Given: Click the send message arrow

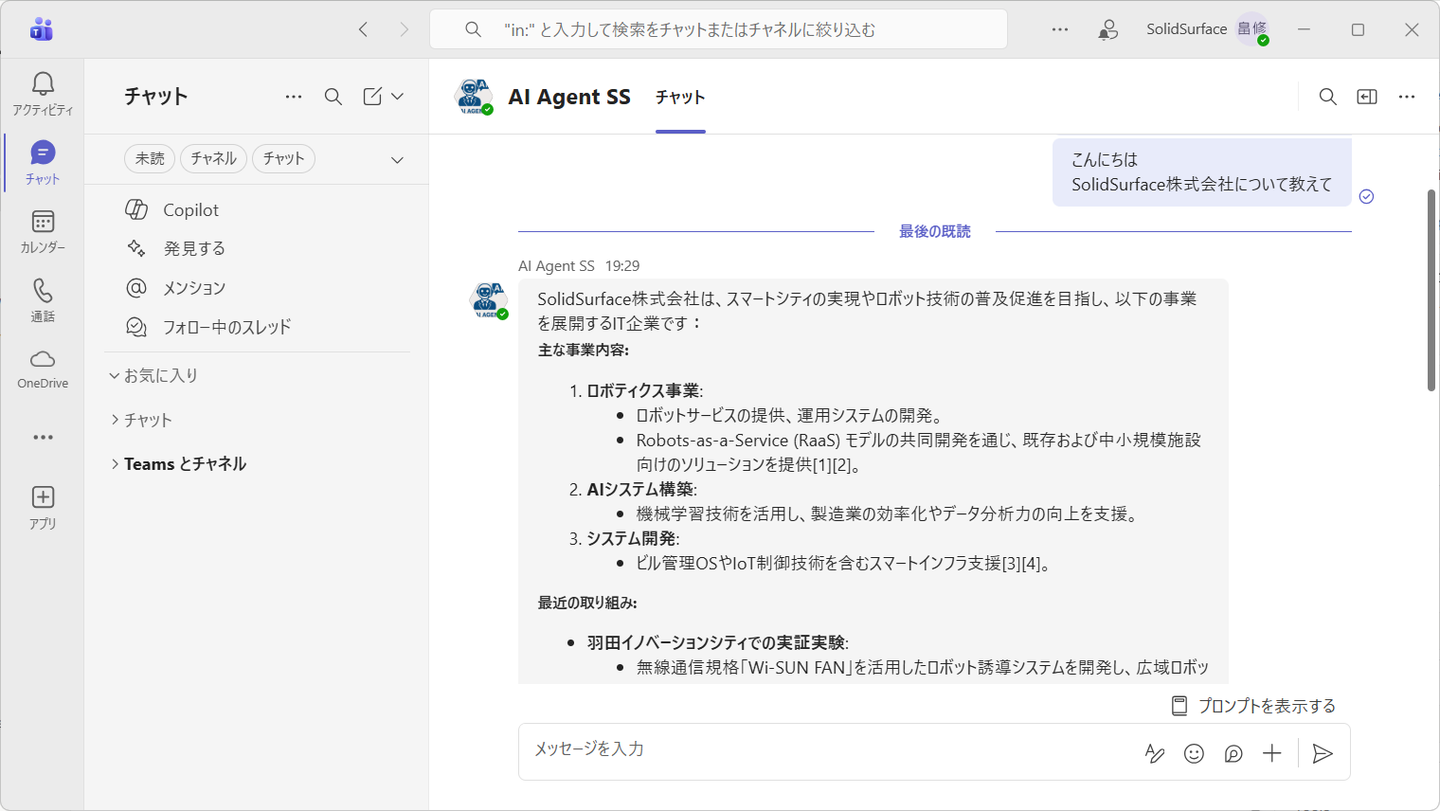Looking at the screenshot, I should click(1322, 754).
